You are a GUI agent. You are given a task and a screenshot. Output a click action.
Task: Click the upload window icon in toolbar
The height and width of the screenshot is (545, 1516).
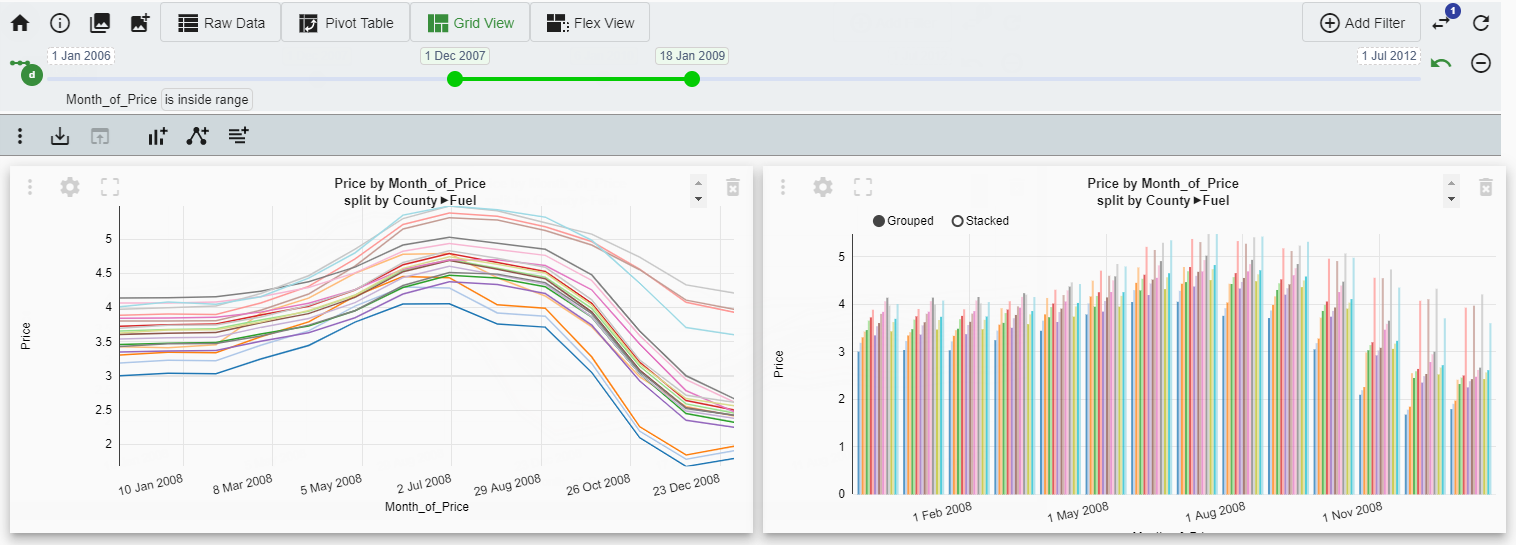[x=100, y=136]
